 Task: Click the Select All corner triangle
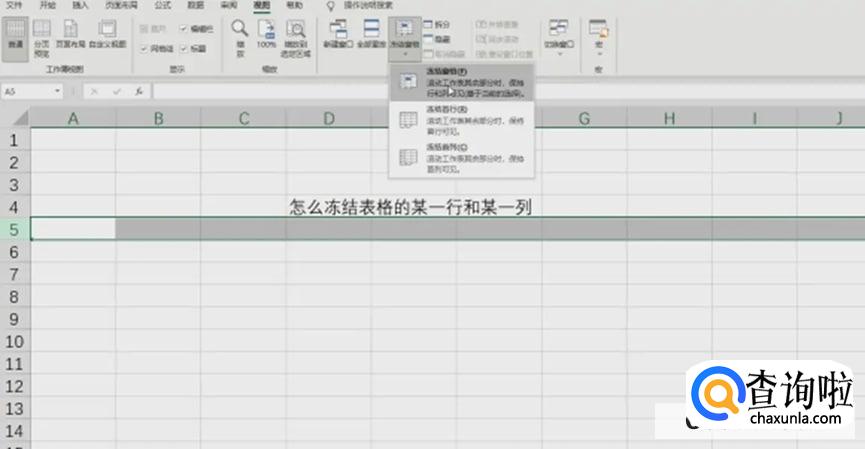point(20,118)
